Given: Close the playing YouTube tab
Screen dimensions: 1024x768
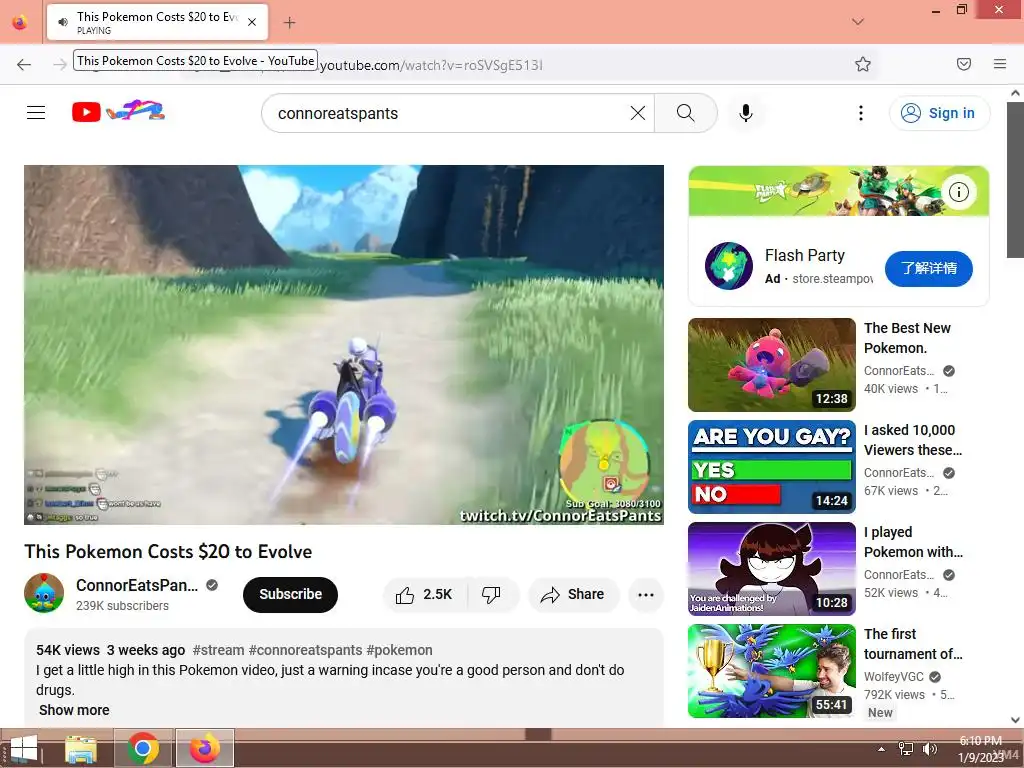Looking at the screenshot, I should [252, 22].
